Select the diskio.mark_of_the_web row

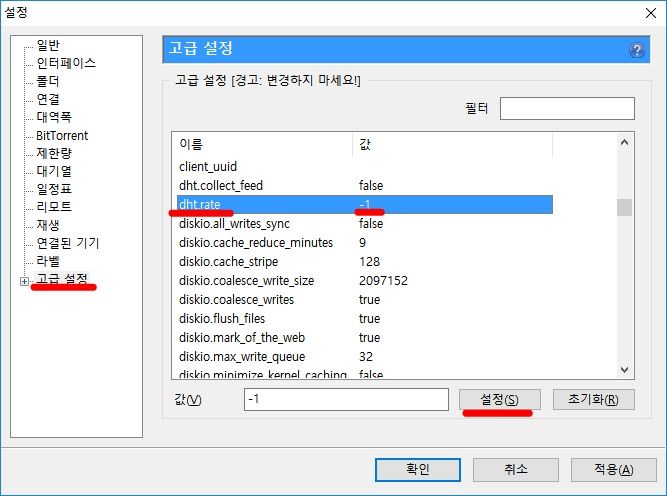[x=365, y=337]
